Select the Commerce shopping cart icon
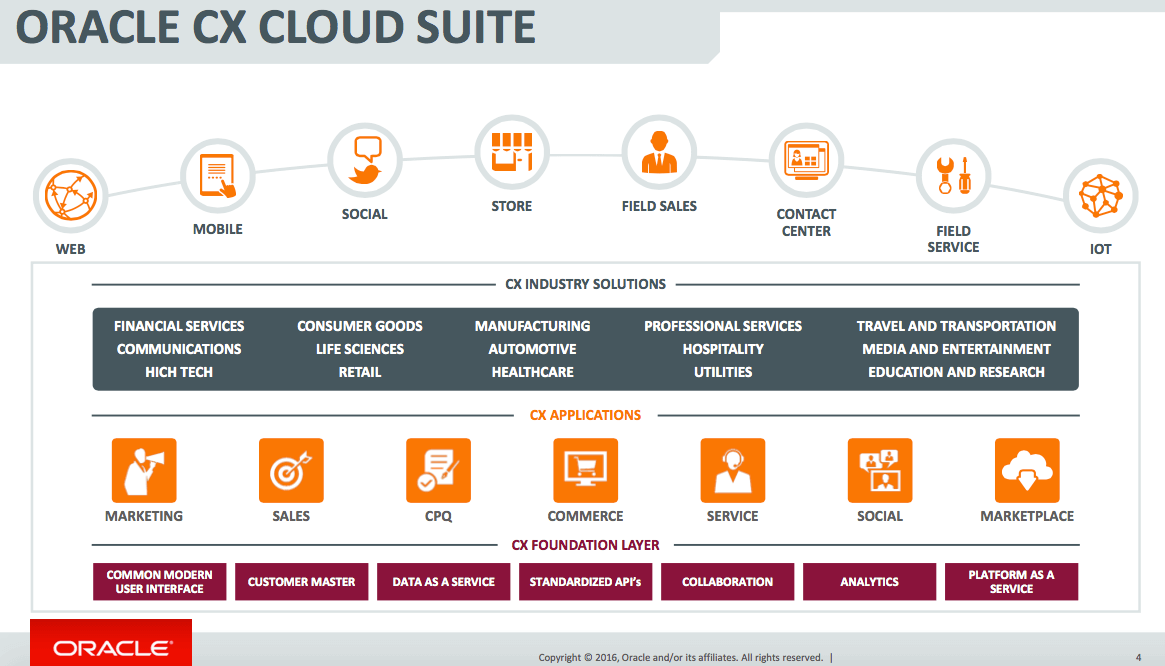This screenshot has height=666, width=1165. coord(585,471)
